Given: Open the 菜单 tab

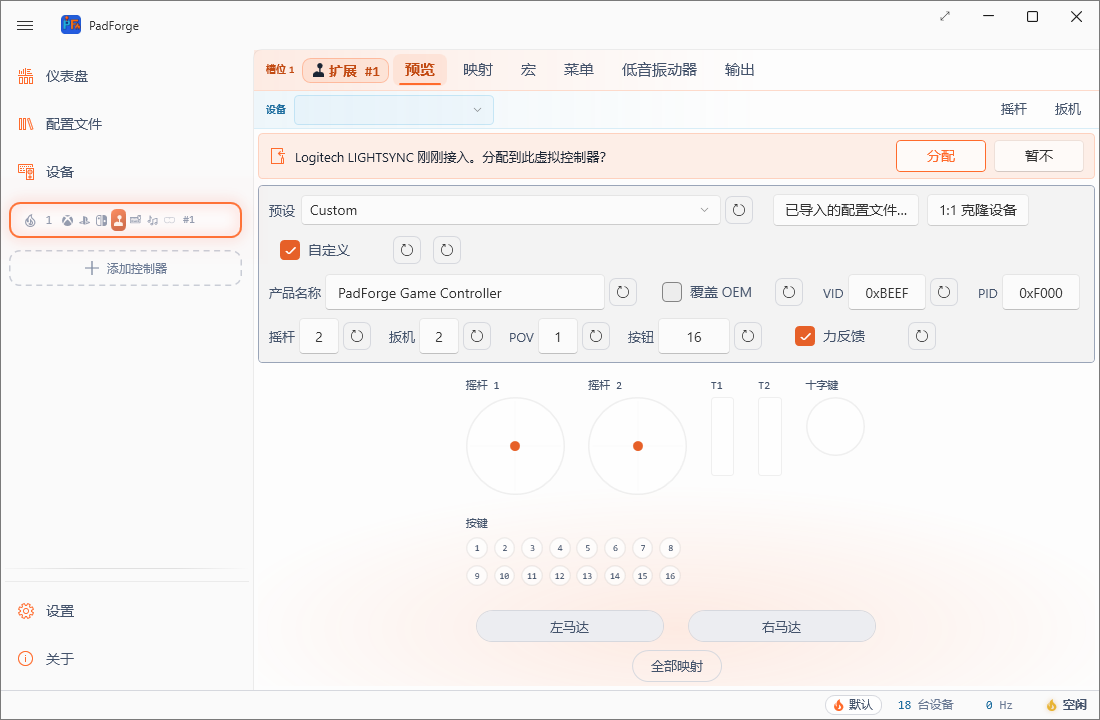Looking at the screenshot, I should click(579, 69).
